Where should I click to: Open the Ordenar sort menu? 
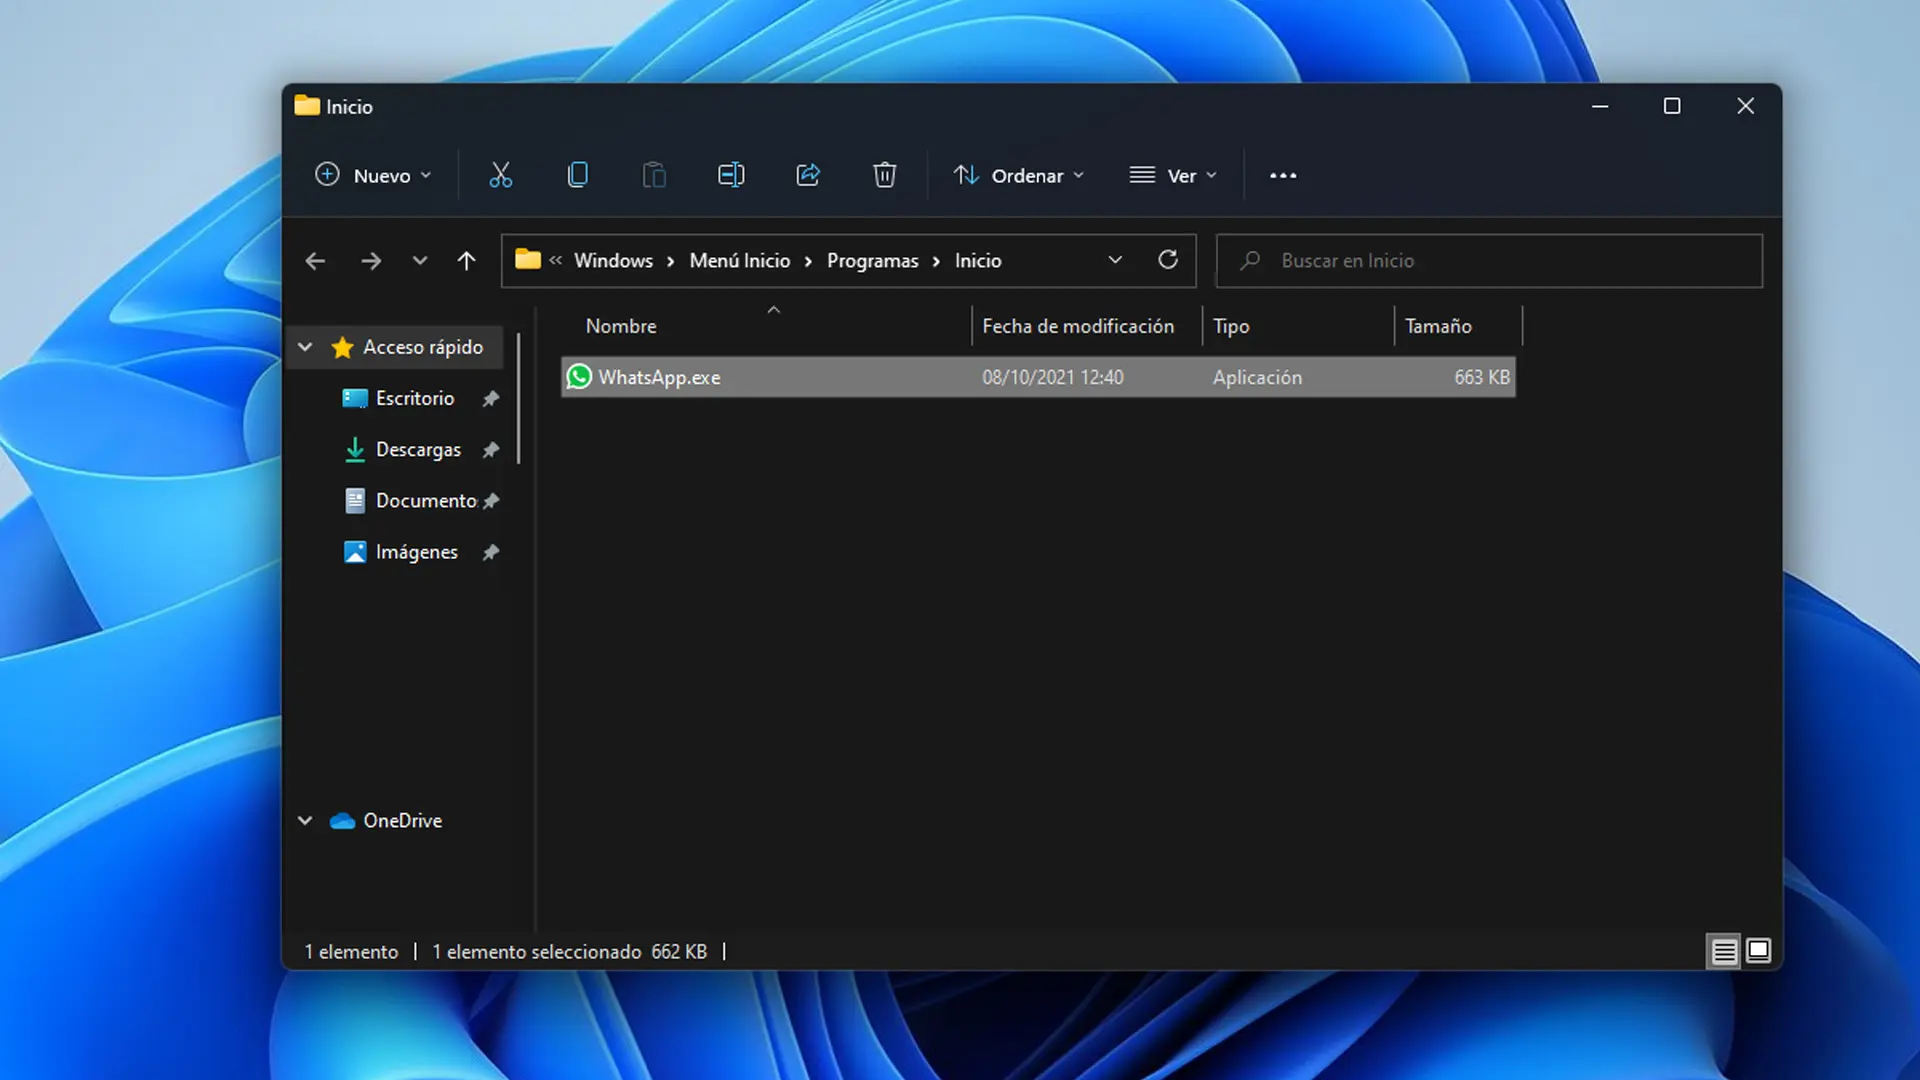tap(1018, 175)
